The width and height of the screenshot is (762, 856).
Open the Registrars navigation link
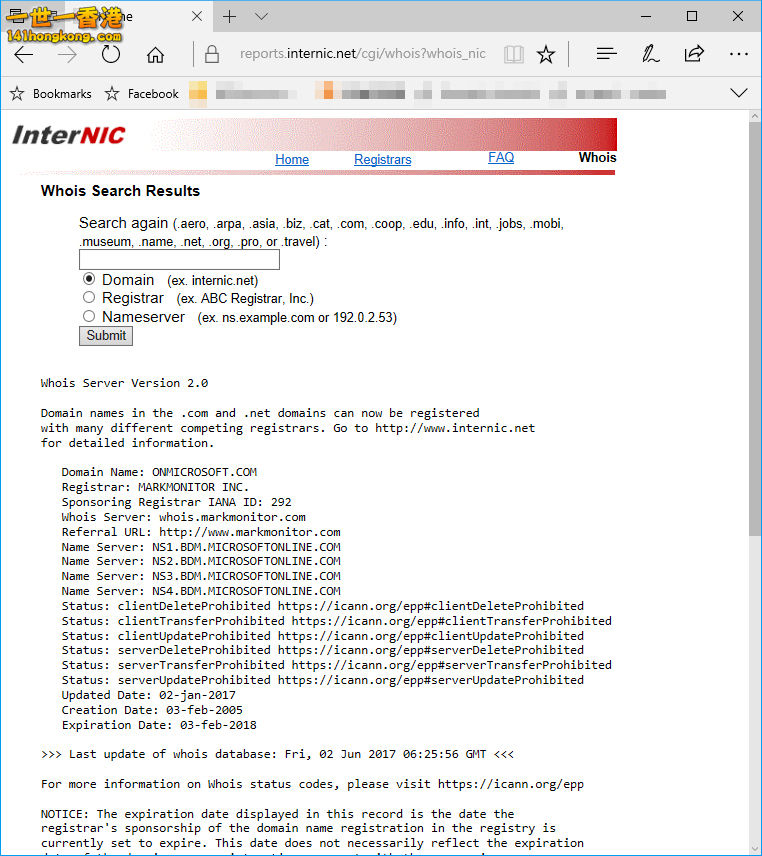382,159
